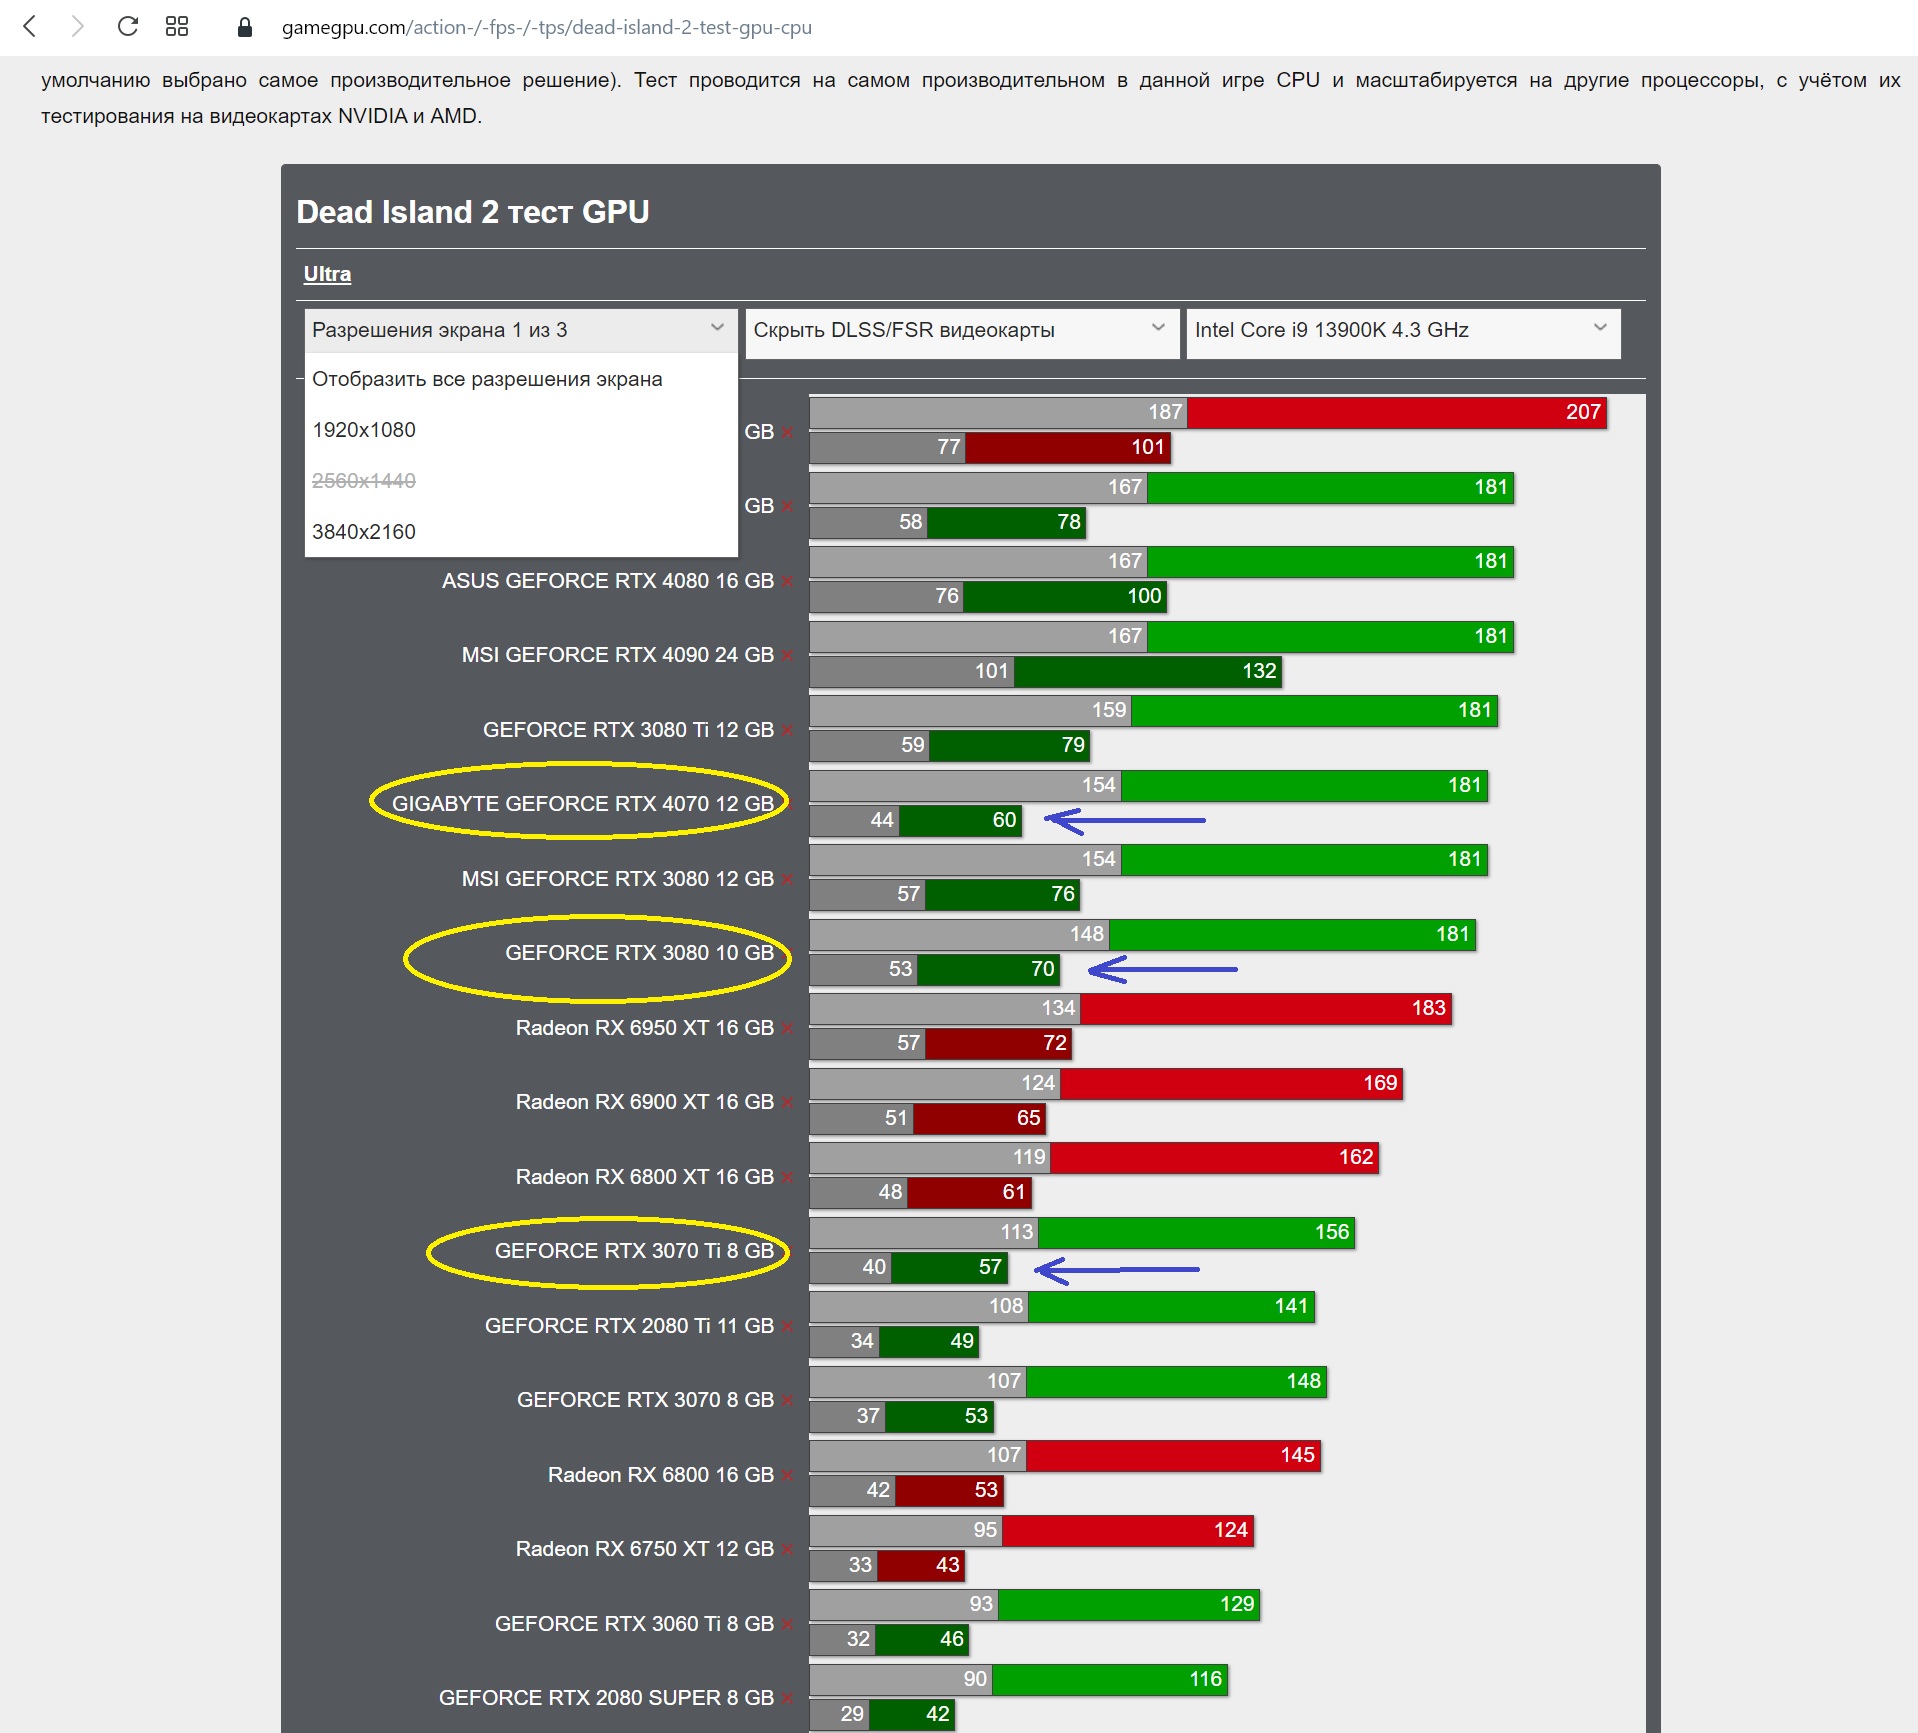Open the Intel Core i9 13900K processor dropdown

coord(1403,333)
